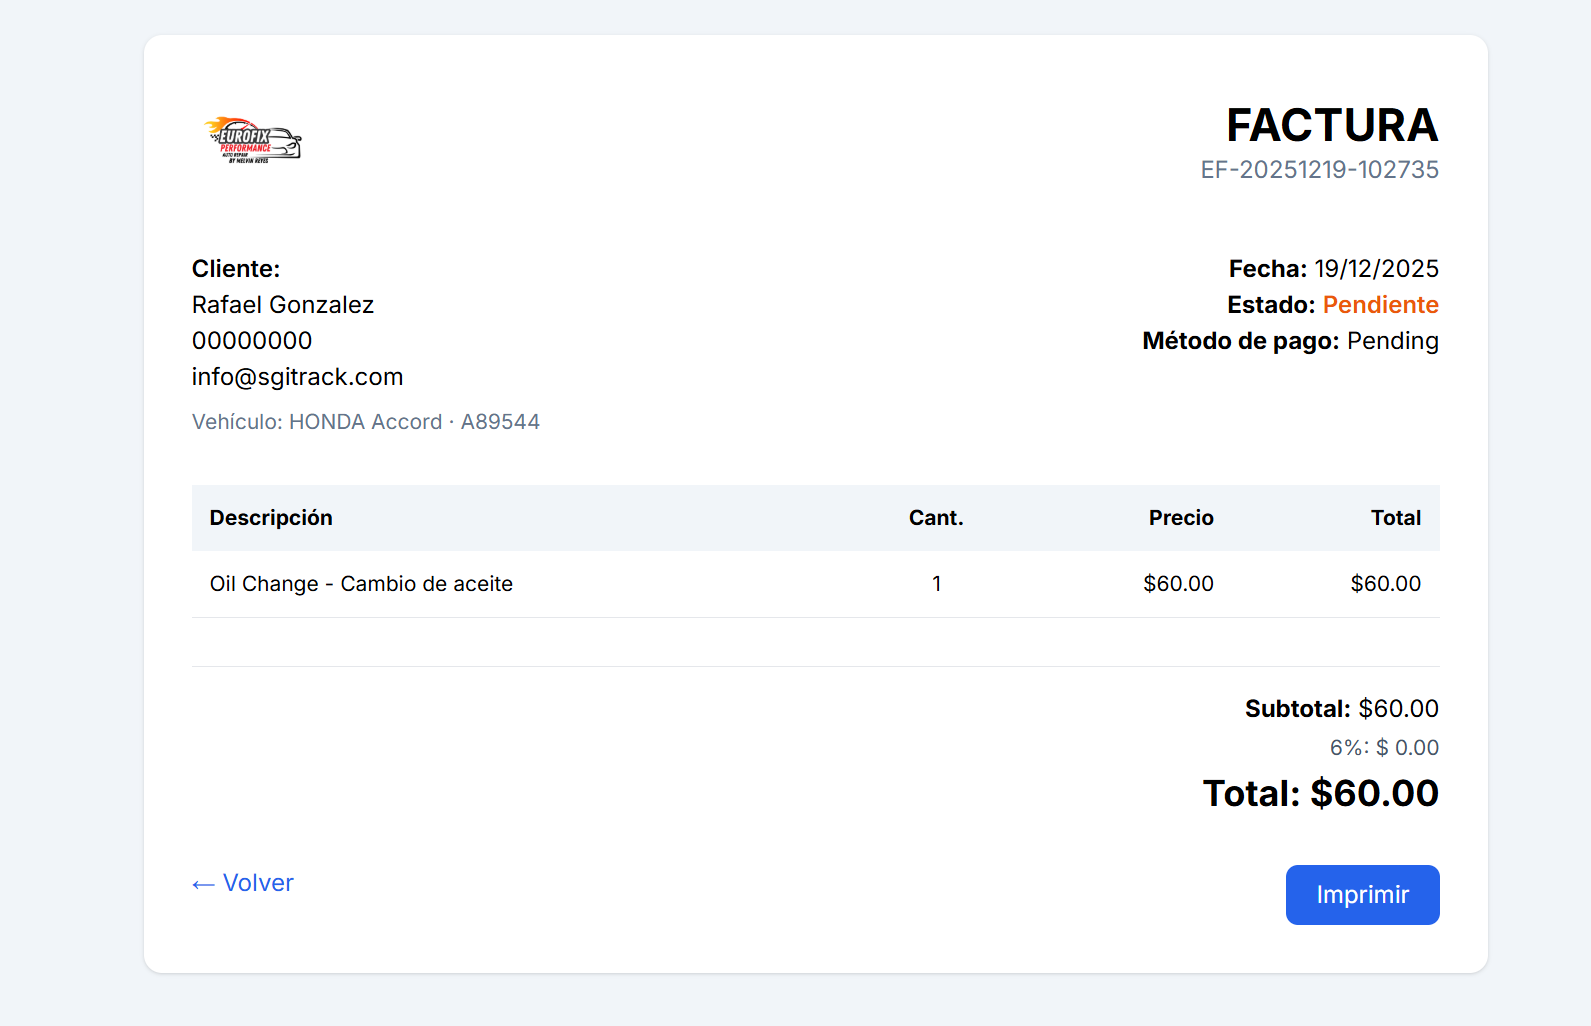Click the Eurofix Performance logo

(x=253, y=140)
